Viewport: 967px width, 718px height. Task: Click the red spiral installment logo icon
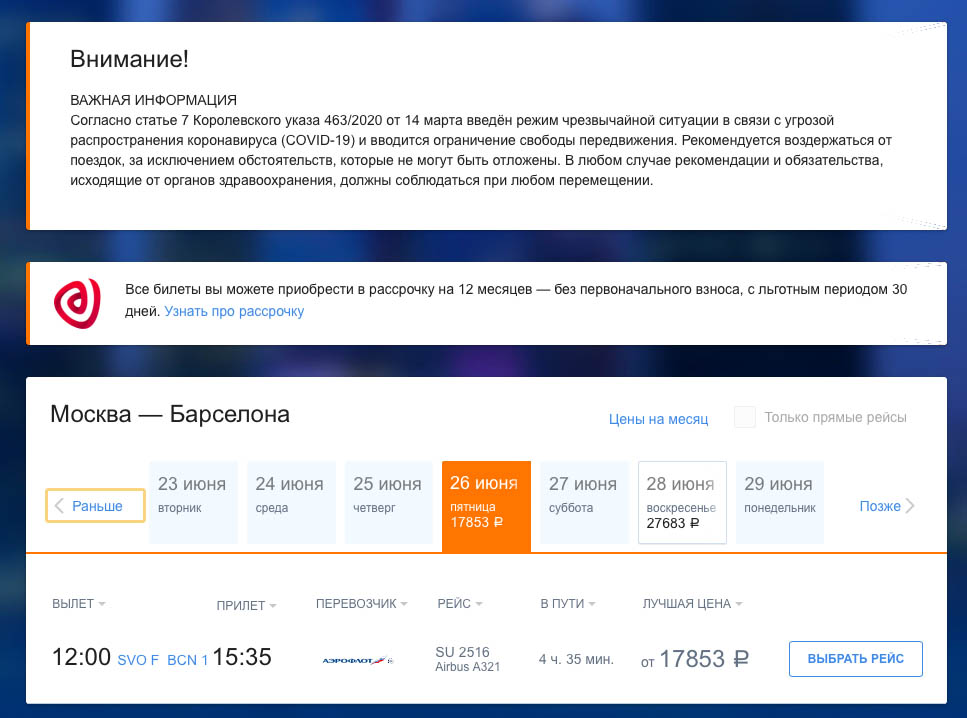[77, 303]
